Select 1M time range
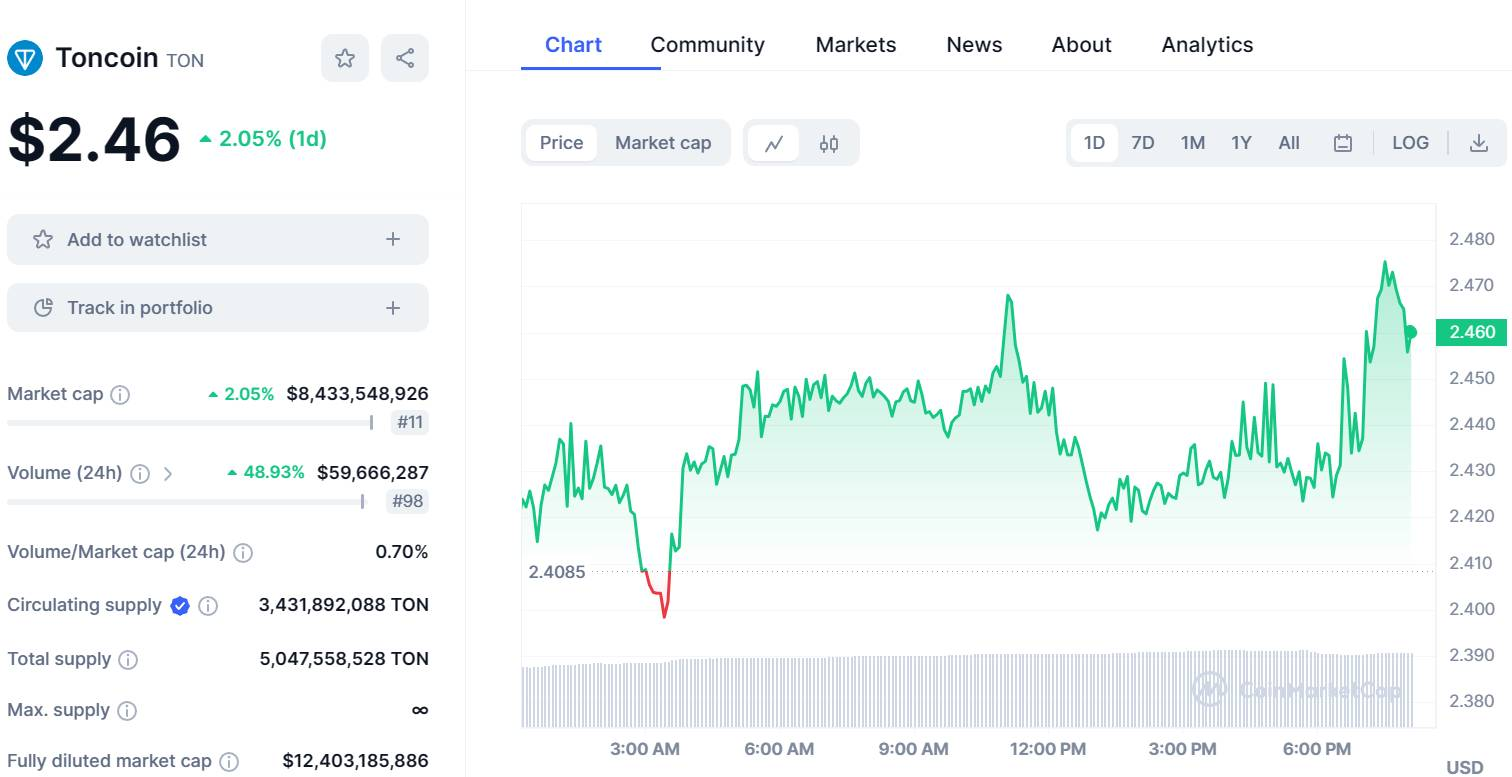 pyautogui.click(x=1192, y=143)
